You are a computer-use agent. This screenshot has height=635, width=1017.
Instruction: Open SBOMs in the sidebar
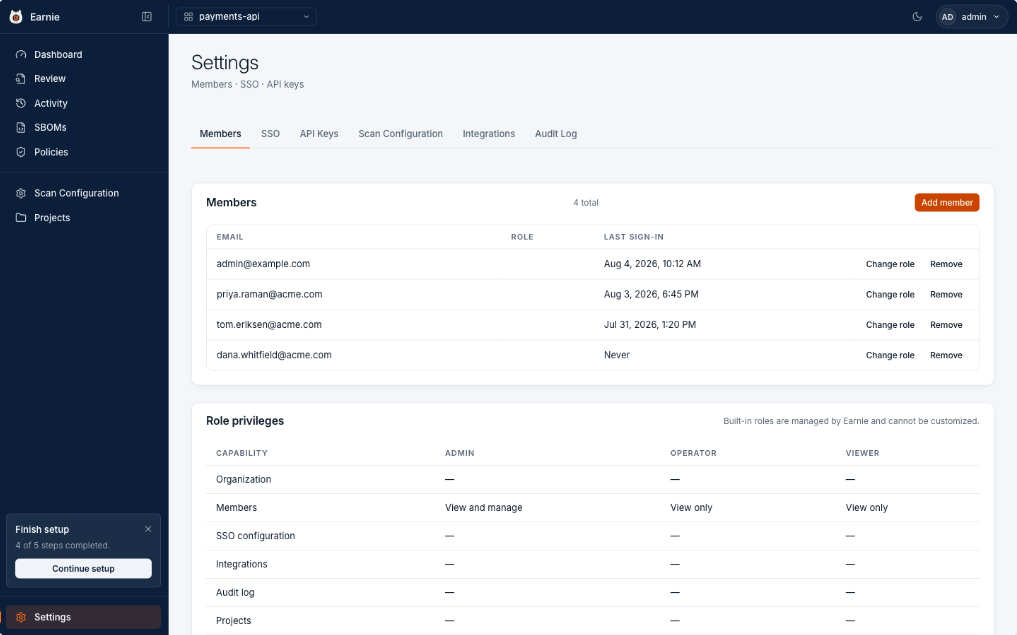click(x=84, y=127)
